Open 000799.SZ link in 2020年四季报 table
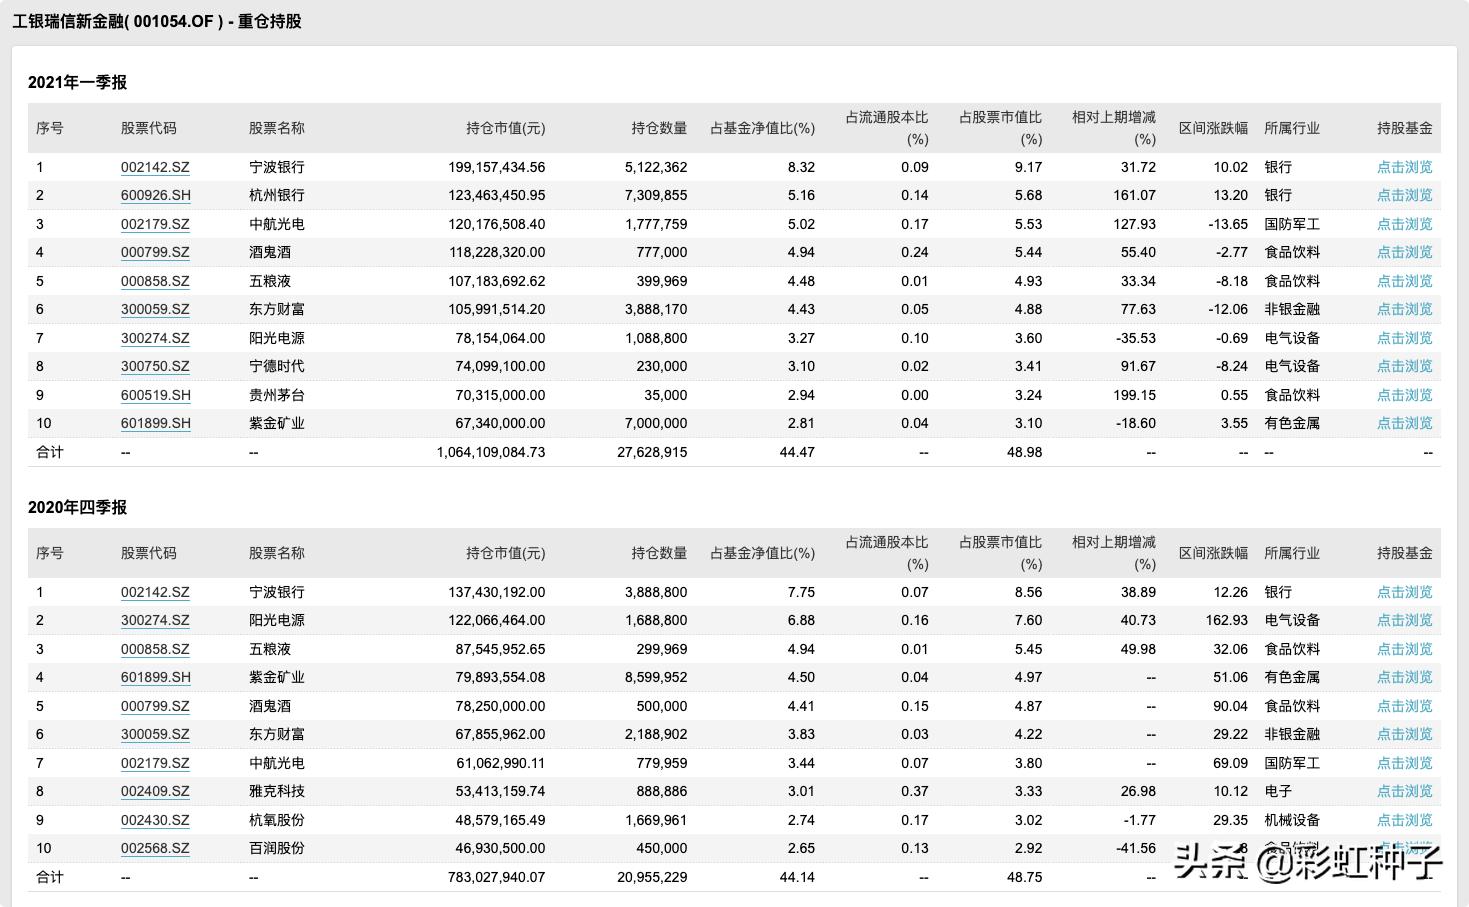 click(x=155, y=706)
